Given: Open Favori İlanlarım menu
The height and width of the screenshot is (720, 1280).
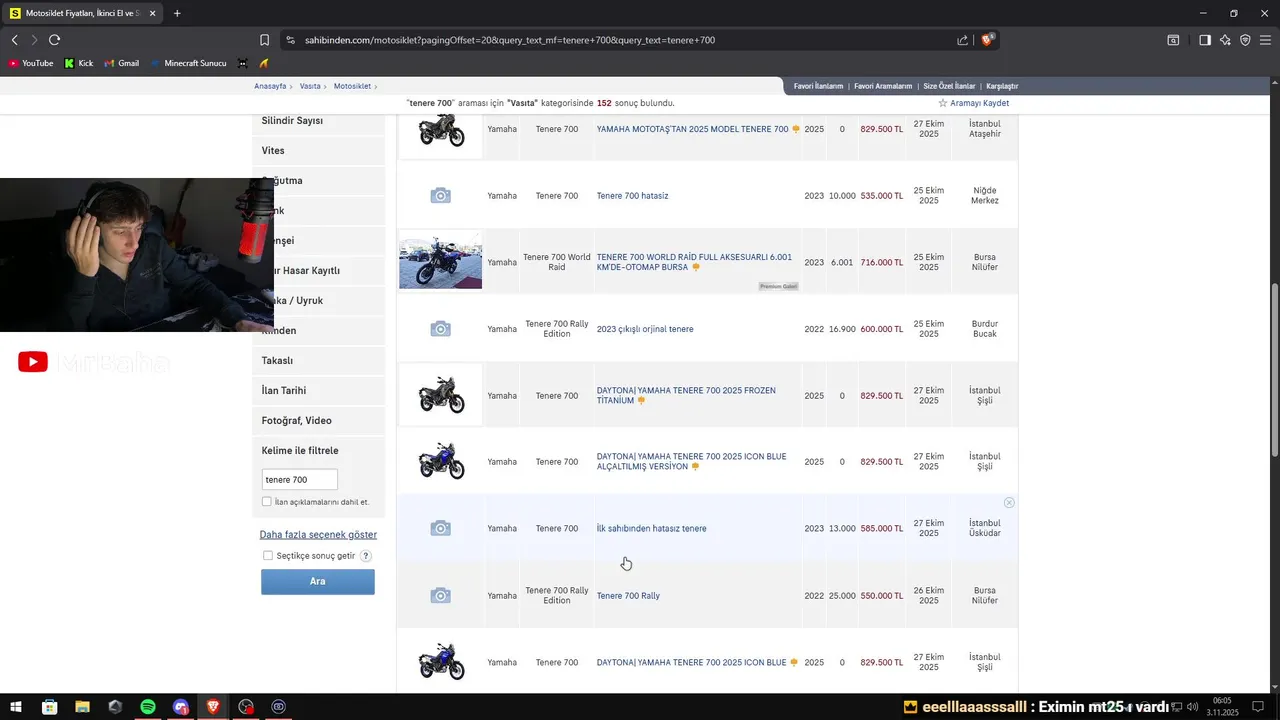Looking at the screenshot, I should [x=818, y=86].
